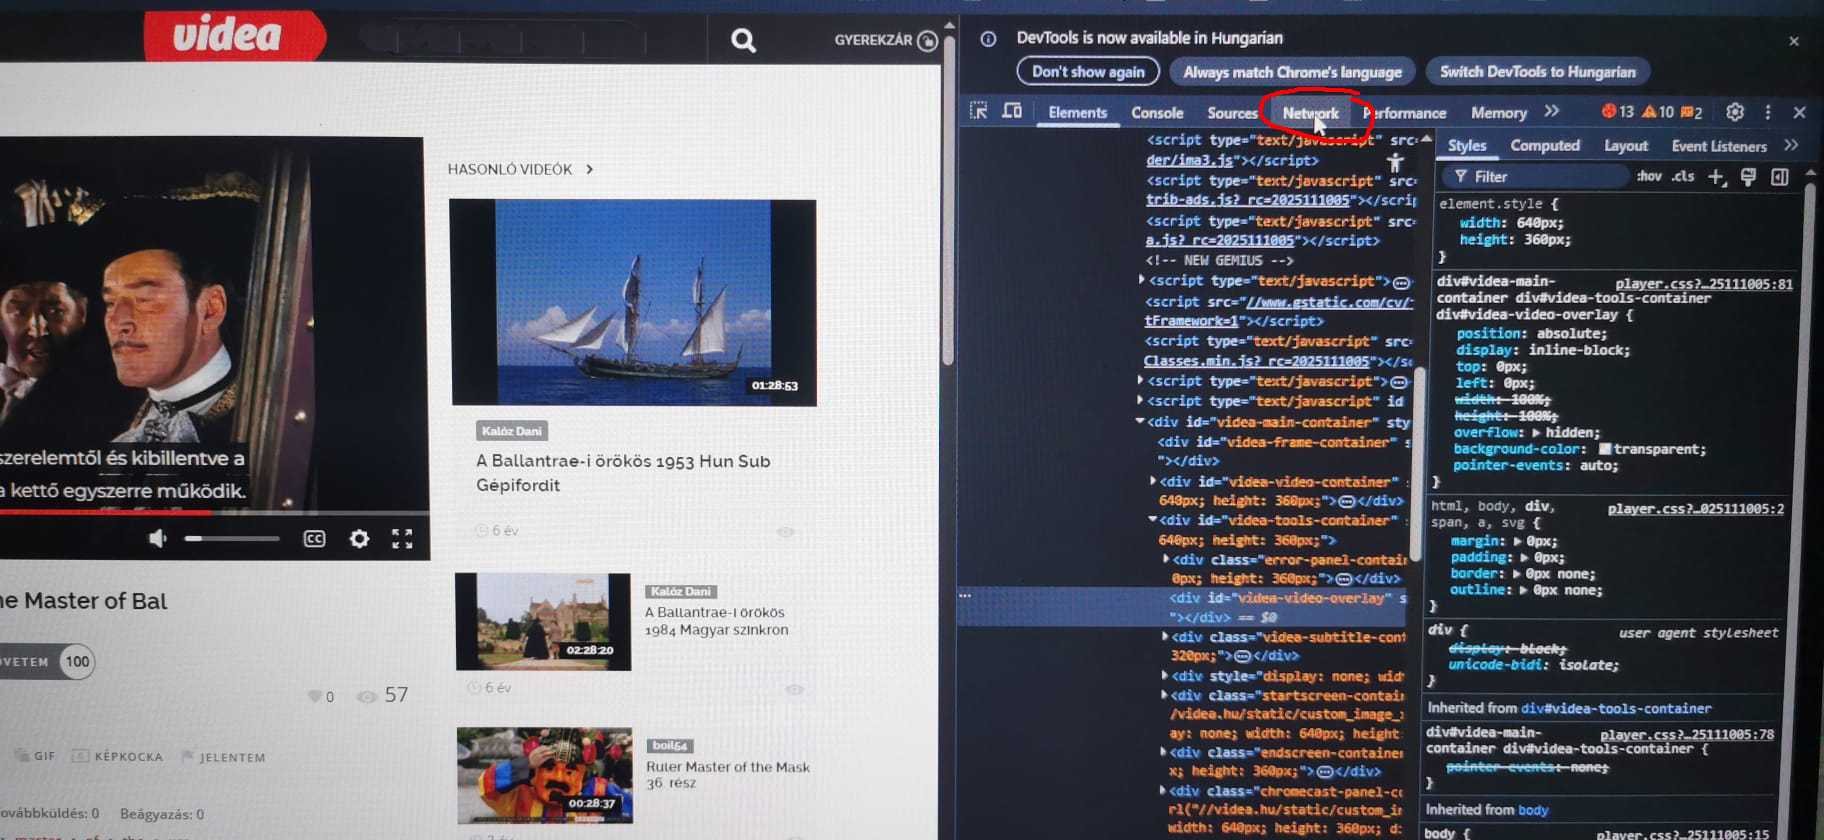The width and height of the screenshot is (1824, 840).
Task: Mute the video with the speaker icon
Action: tap(158, 539)
